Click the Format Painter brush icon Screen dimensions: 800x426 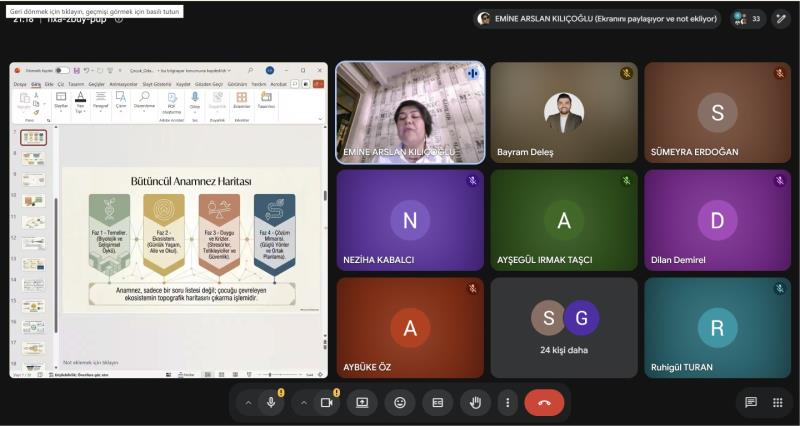point(36,113)
